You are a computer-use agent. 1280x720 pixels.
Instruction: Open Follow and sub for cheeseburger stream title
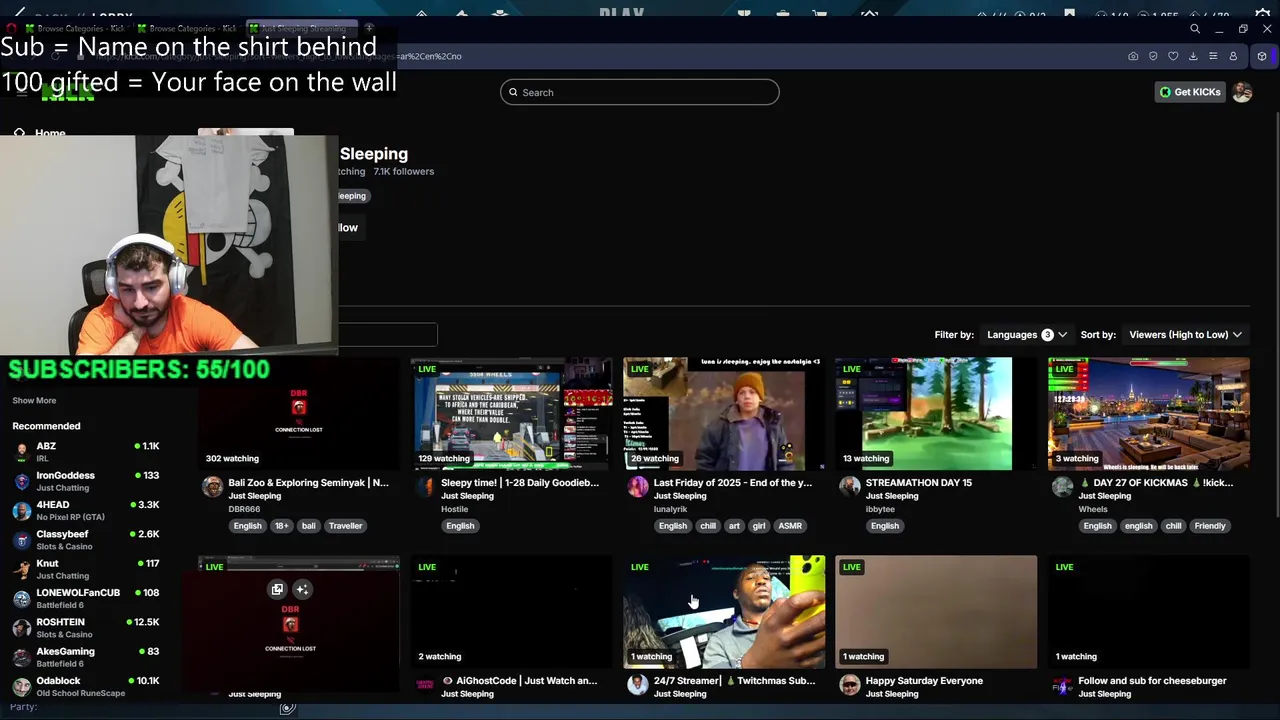click(x=1152, y=681)
